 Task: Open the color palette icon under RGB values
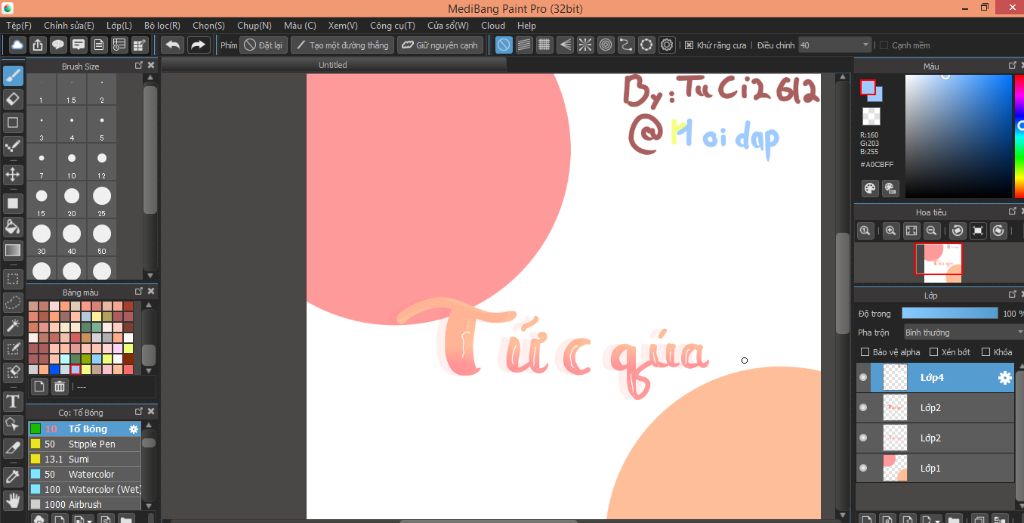(870, 189)
